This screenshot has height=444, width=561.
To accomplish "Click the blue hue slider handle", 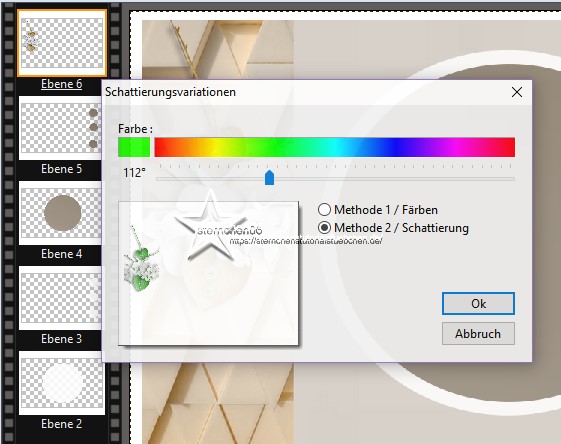I will (269, 177).
